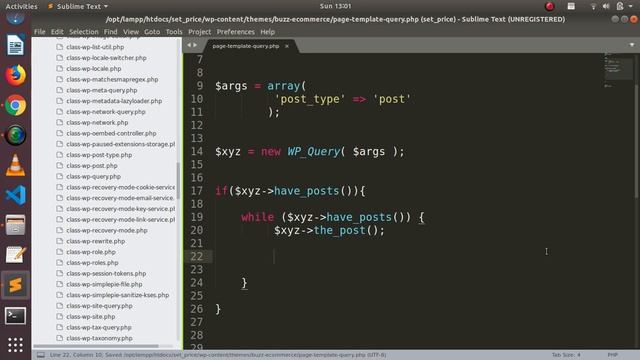
Task: Open the Sublime Text app menu dropdown
Action: tap(78, 6)
